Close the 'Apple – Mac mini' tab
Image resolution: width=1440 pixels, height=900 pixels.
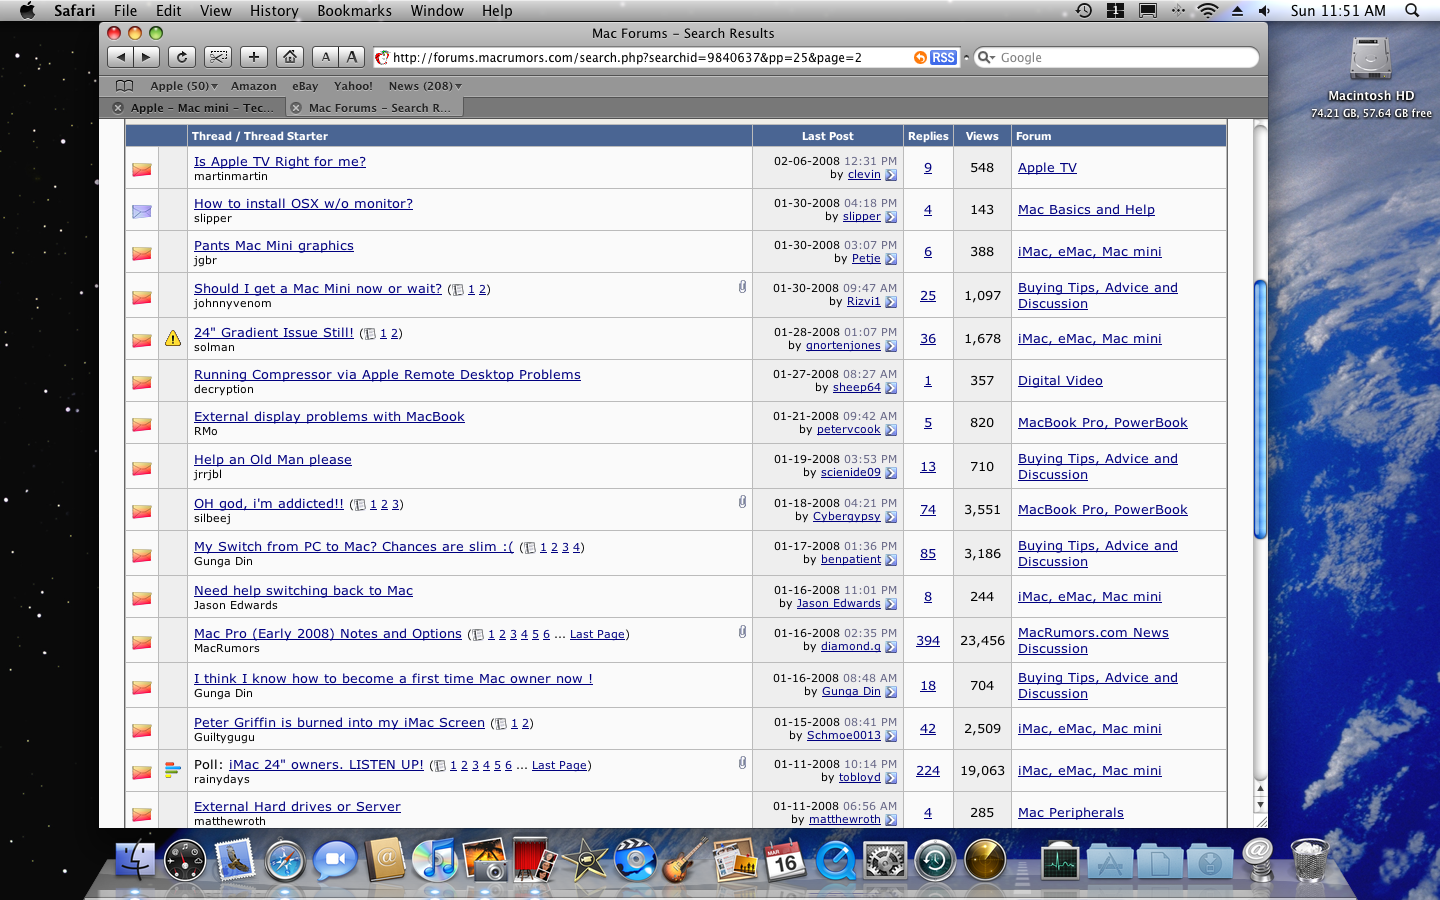(118, 108)
